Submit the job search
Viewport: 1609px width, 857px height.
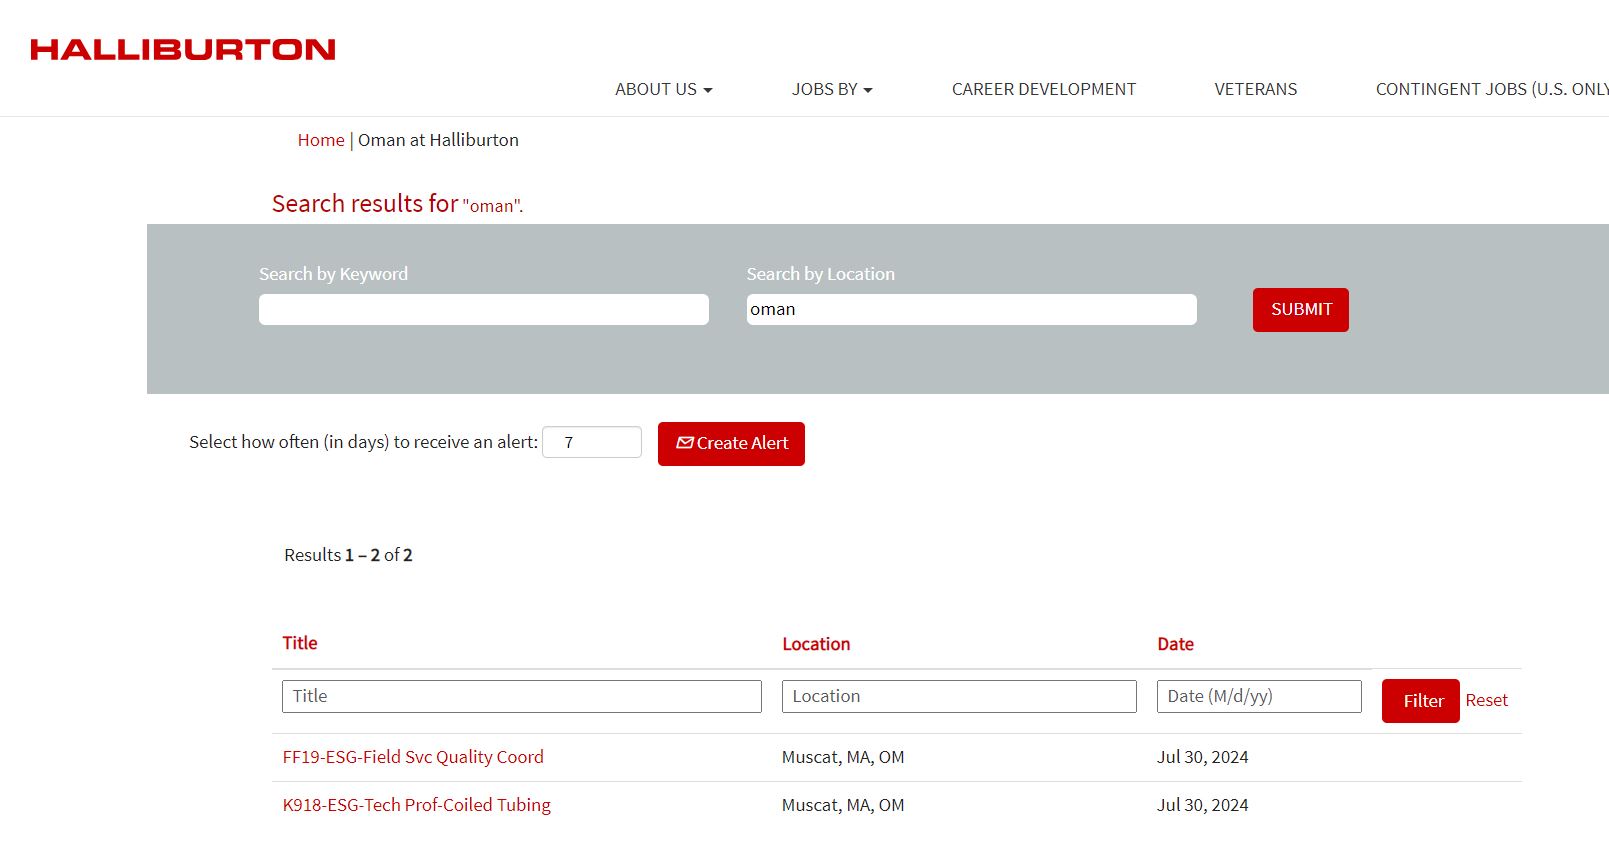tap(1301, 310)
